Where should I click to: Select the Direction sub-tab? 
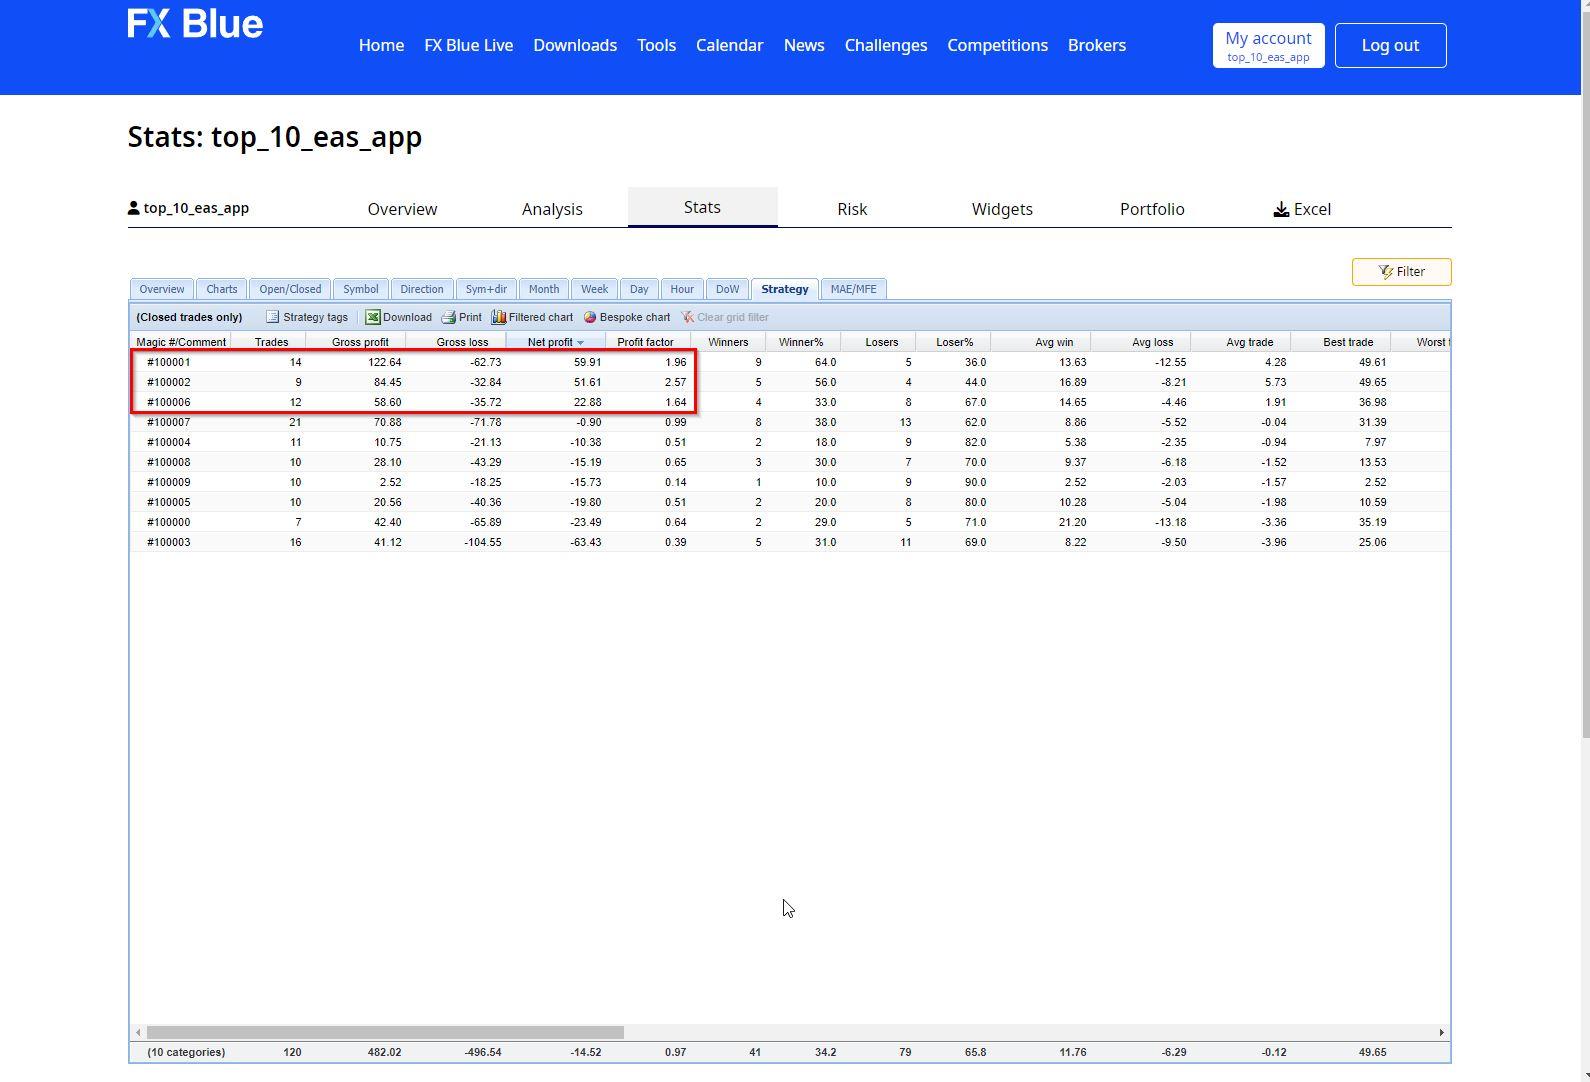tap(421, 289)
